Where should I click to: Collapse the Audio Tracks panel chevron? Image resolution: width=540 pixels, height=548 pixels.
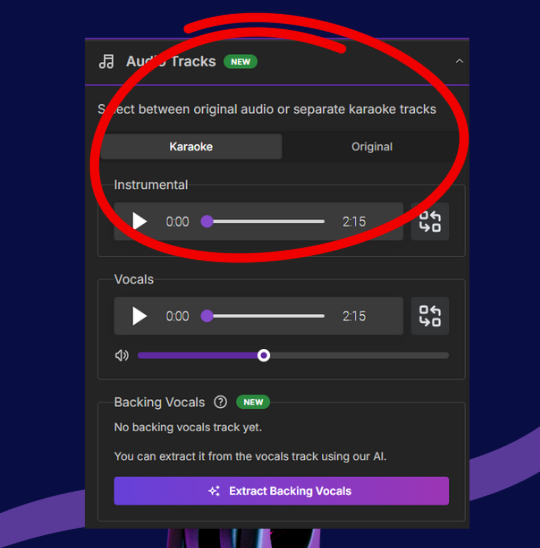coord(459,61)
